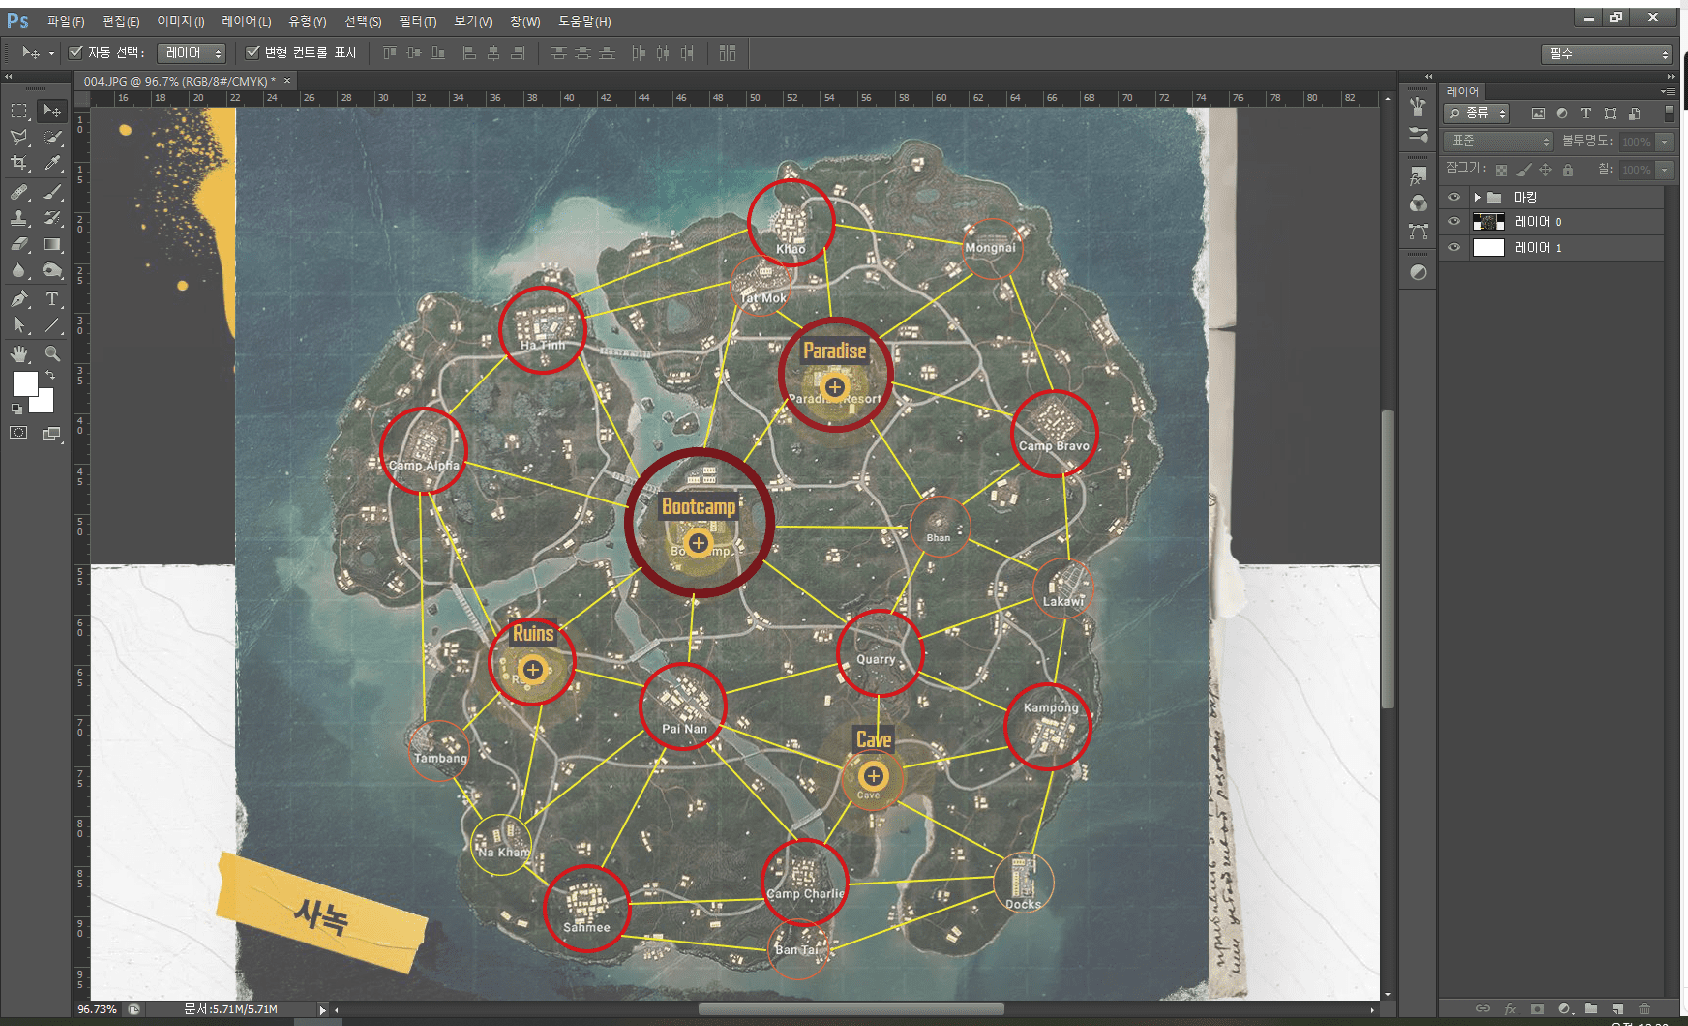Open the 표준 blend mode dropdown
This screenshot has height=1026, width=1688.
pos(1498,141)
